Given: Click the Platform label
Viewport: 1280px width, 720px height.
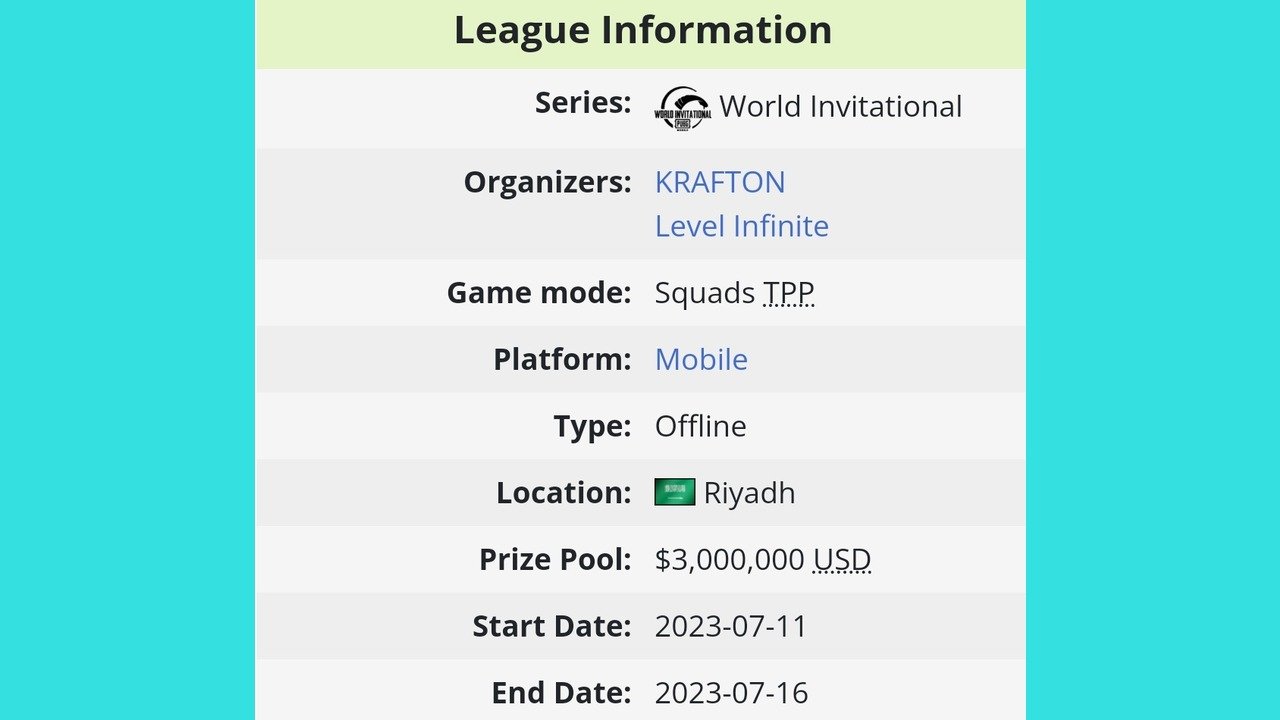Looking at the screenshot, I should click(x=563, y=359).
